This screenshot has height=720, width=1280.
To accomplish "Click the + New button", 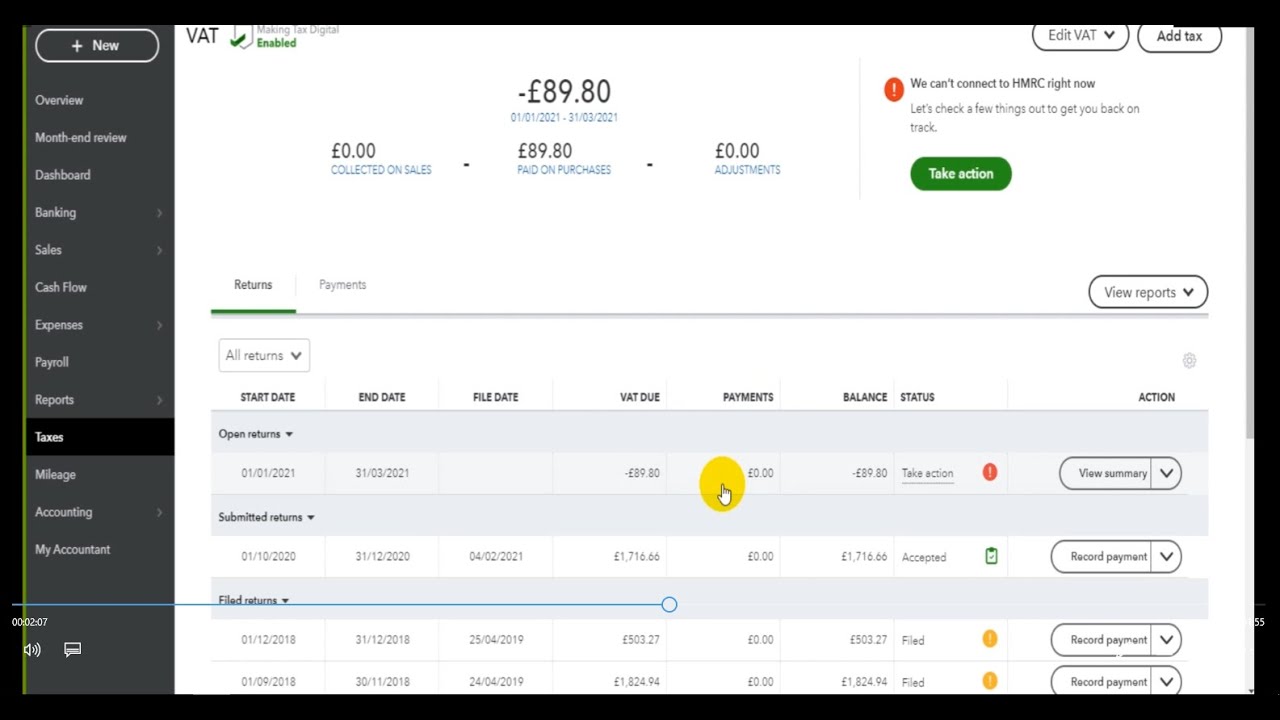I will [x=97, y=45].
